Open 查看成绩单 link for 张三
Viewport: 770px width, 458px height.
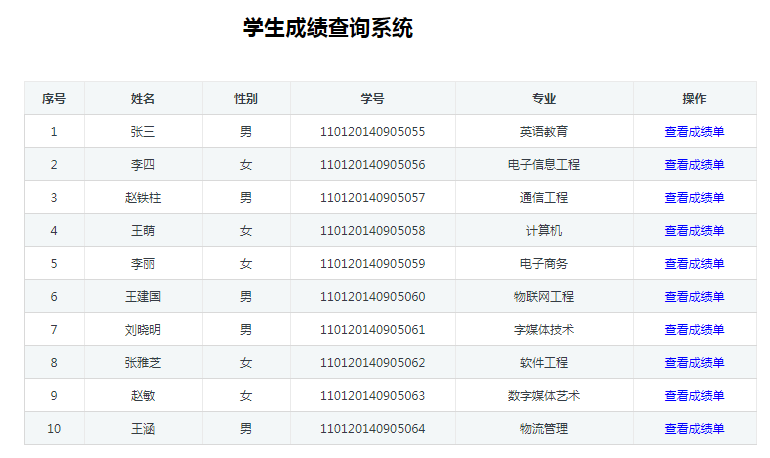[694, 132]
